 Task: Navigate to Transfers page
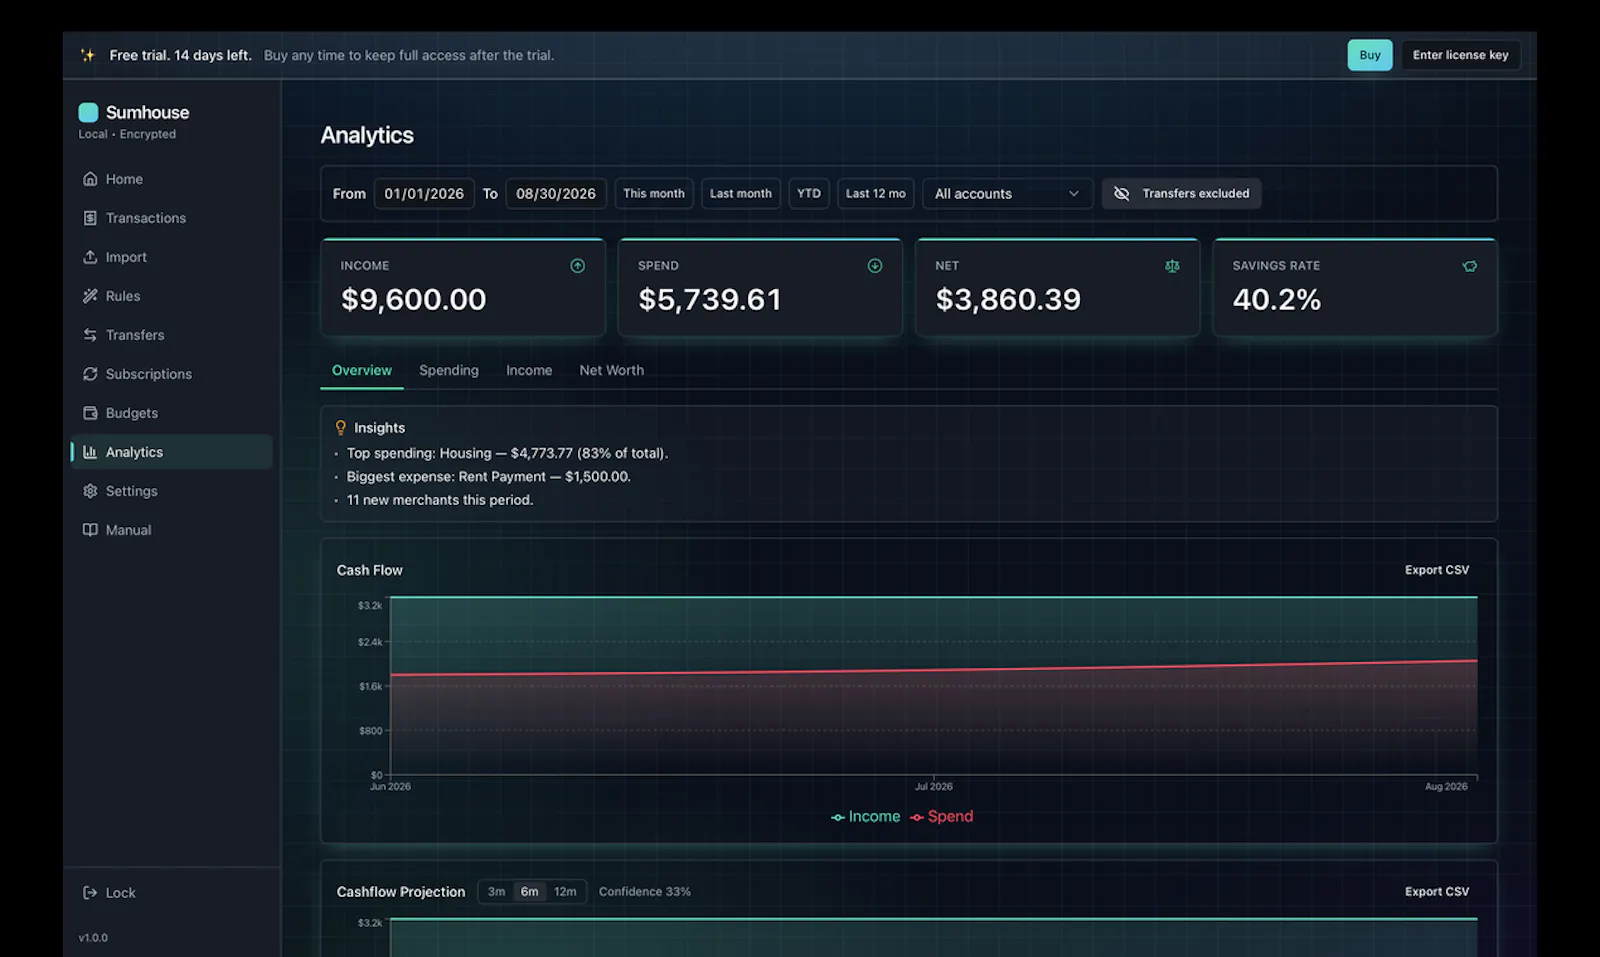171,335
